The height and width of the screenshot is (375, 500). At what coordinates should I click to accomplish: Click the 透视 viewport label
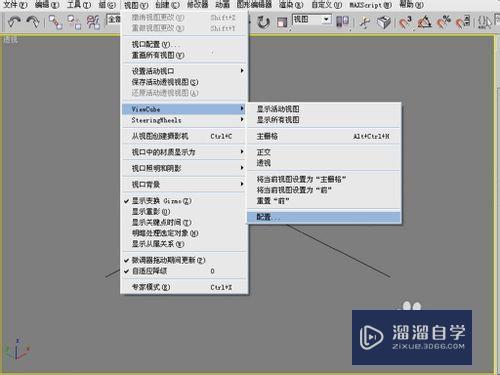coord(10,40)
